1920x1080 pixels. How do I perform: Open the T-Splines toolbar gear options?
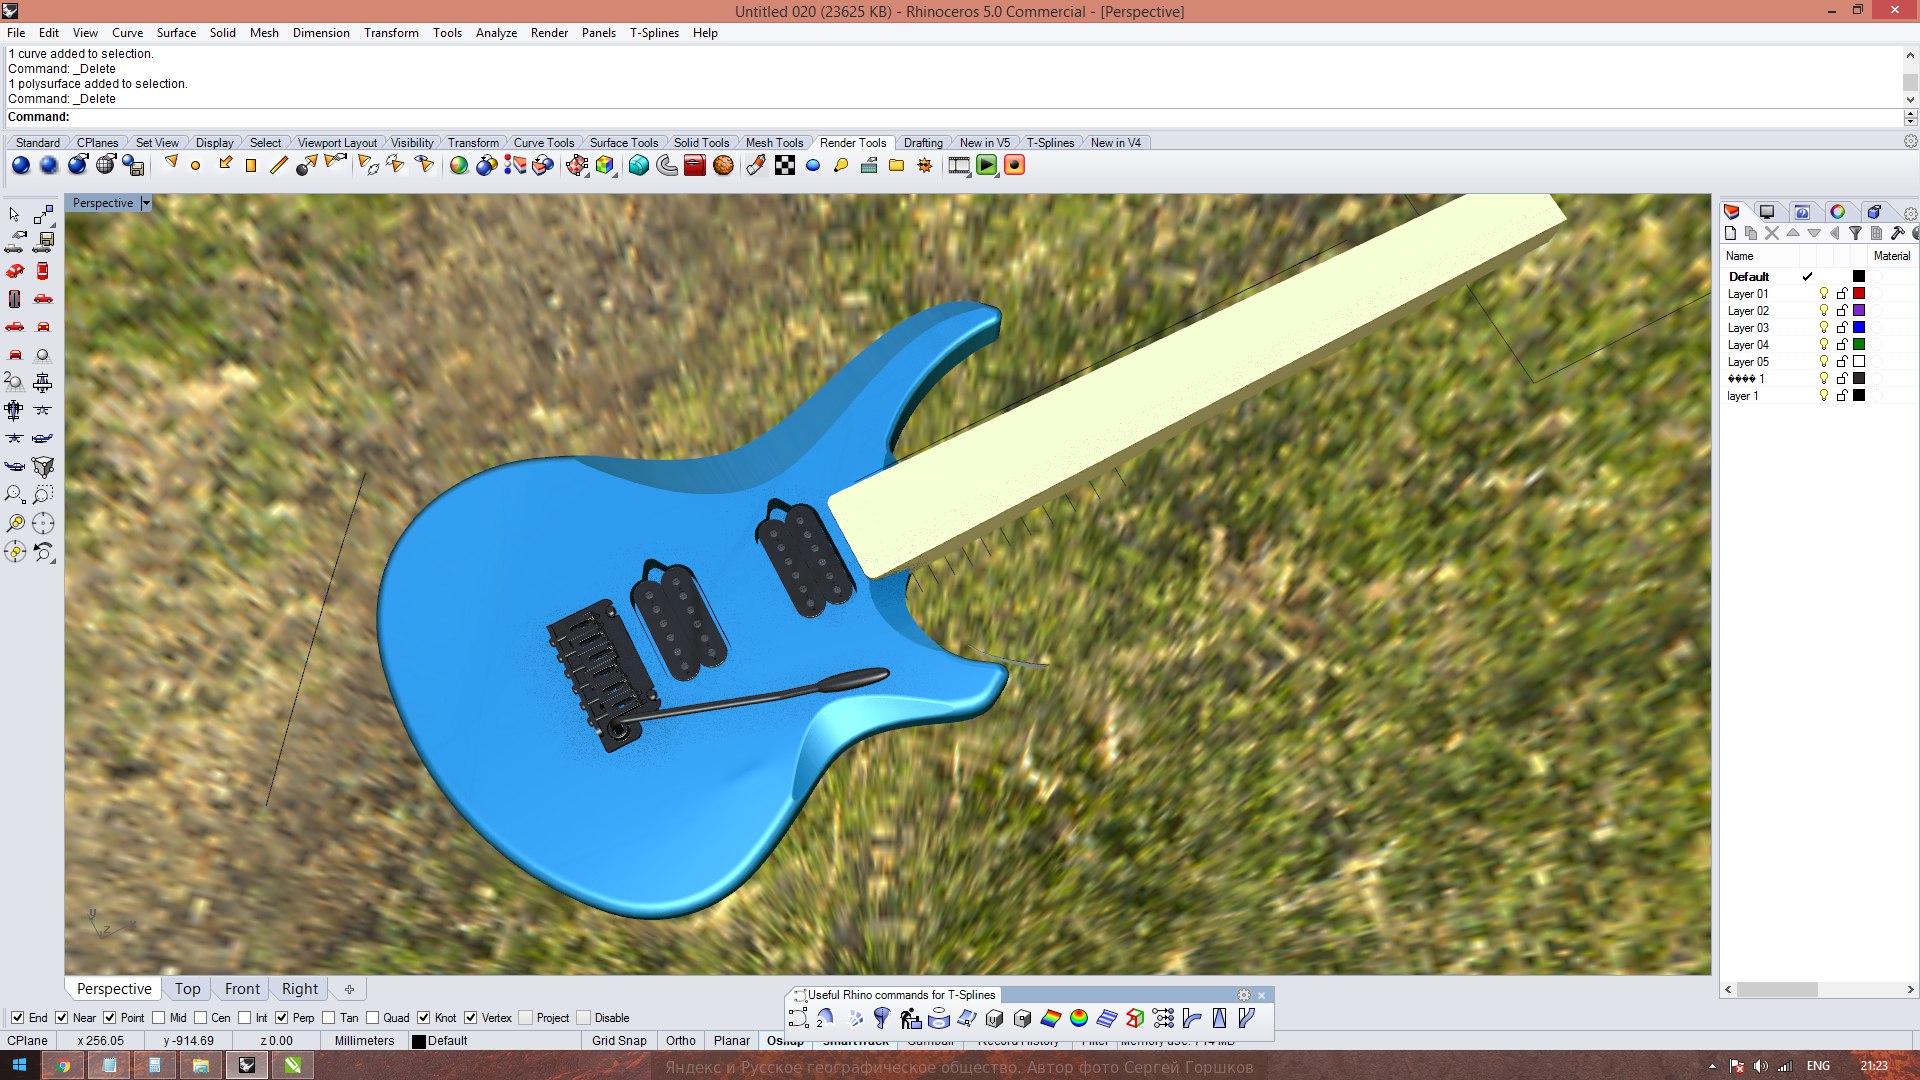[1244, 995]
